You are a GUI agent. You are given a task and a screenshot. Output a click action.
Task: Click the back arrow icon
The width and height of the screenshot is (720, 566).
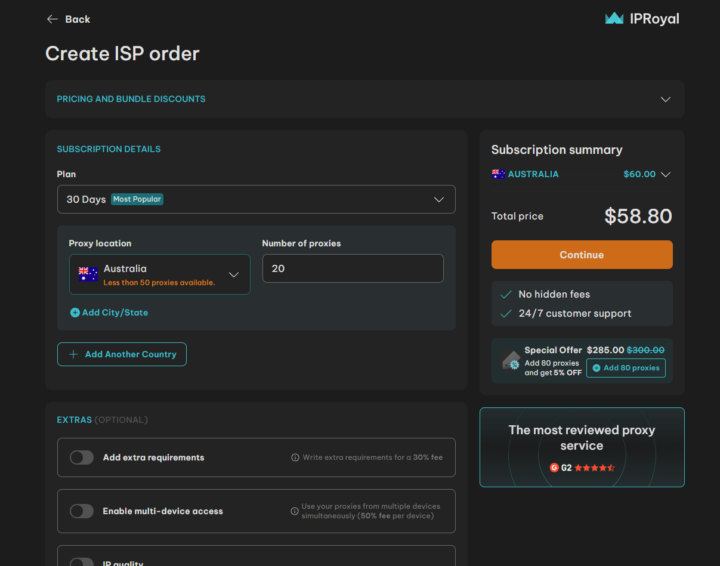tap(52, 19)
